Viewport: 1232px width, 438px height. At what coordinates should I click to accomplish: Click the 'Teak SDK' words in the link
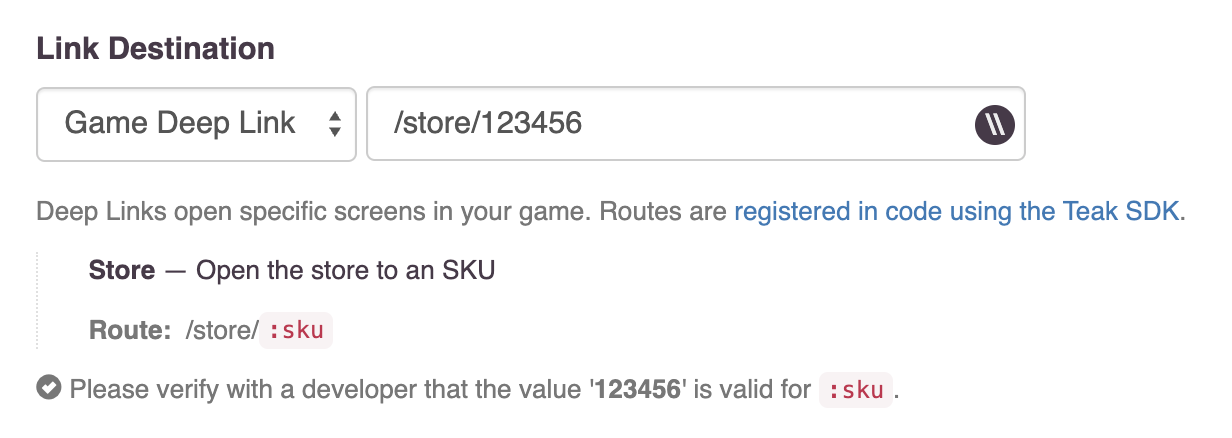(1131, 212)
